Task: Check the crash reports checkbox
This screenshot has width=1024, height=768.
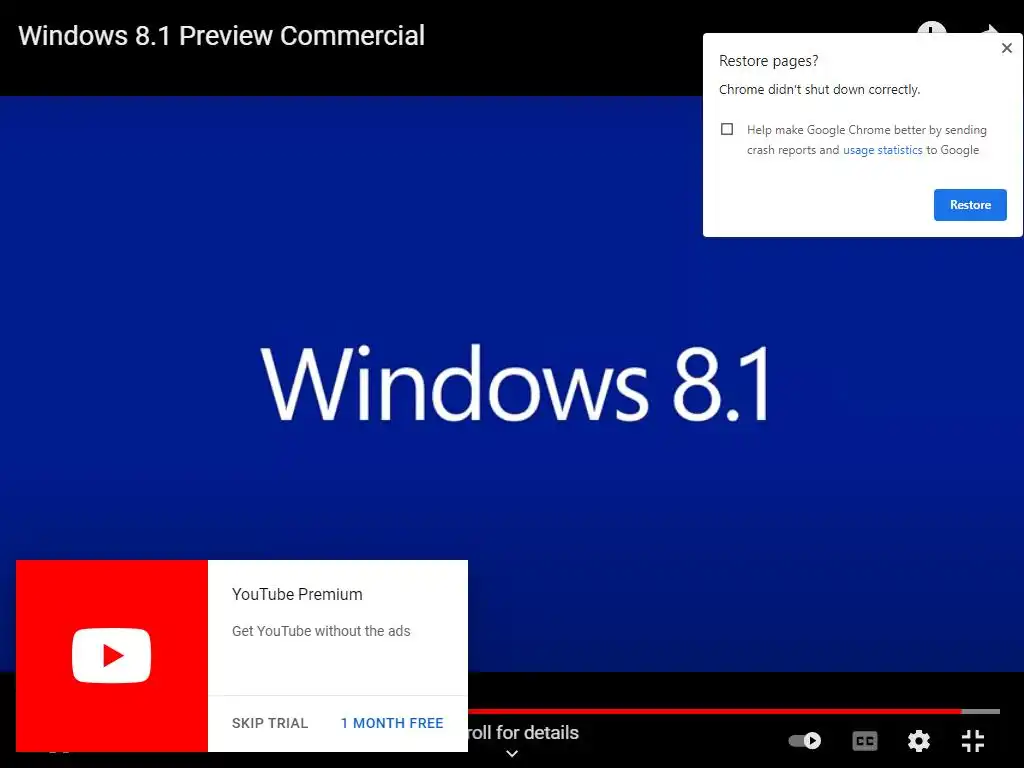Action: point(727,129)
